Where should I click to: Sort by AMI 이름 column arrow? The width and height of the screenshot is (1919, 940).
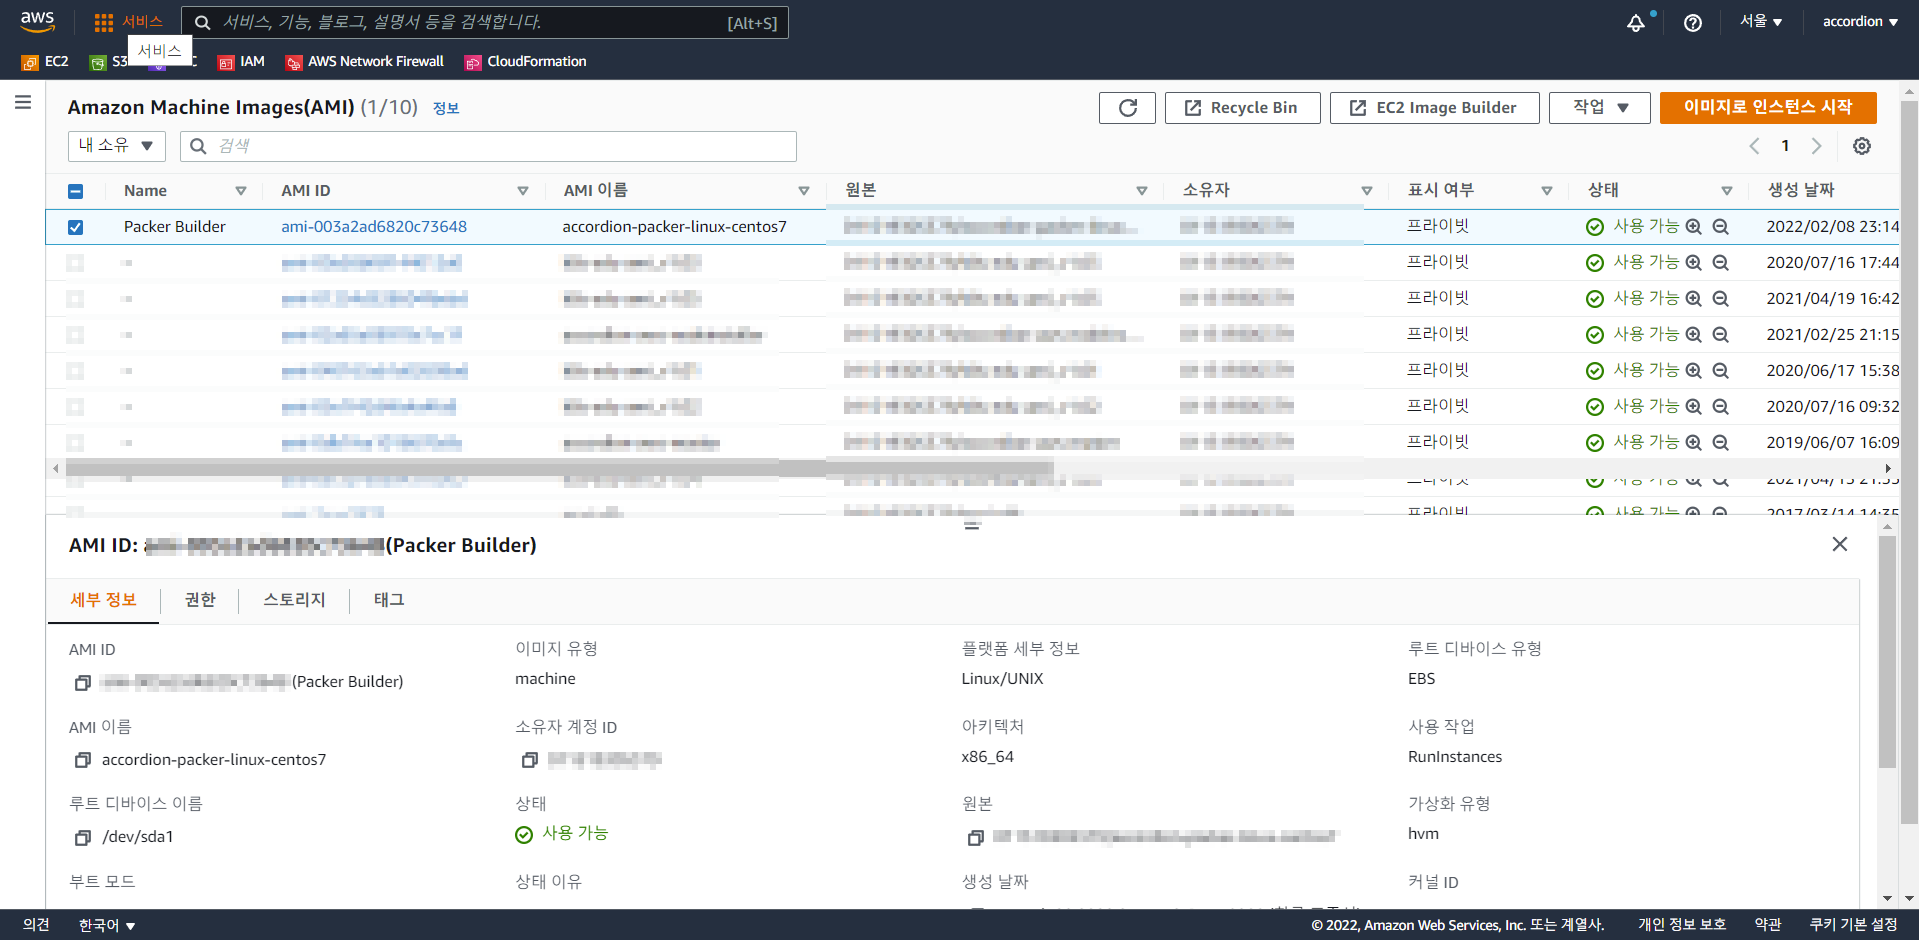pyautogui.click(x=804, y=191)
